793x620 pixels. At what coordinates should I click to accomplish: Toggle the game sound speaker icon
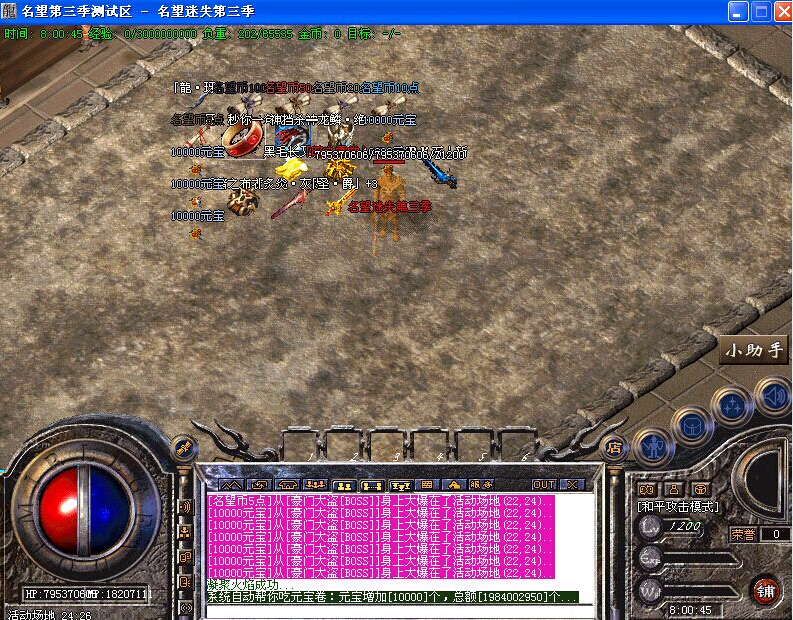coord(772,396)
